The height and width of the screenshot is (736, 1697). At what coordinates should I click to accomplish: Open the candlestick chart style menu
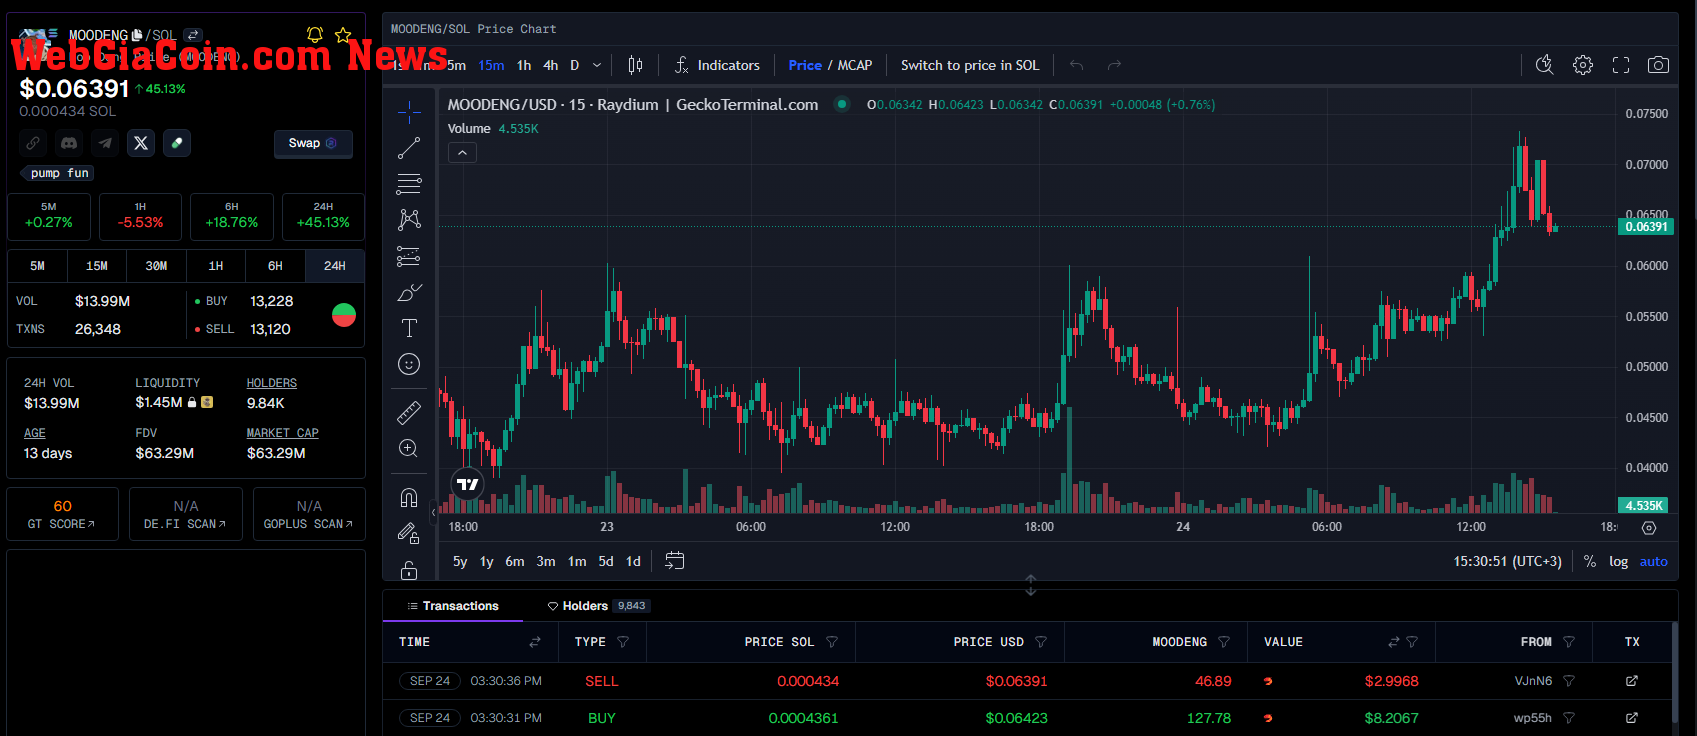click(635, 65)
